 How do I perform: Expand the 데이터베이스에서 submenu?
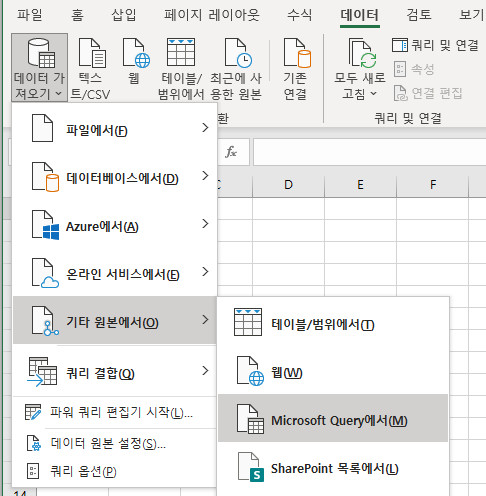tap(115, 176)
